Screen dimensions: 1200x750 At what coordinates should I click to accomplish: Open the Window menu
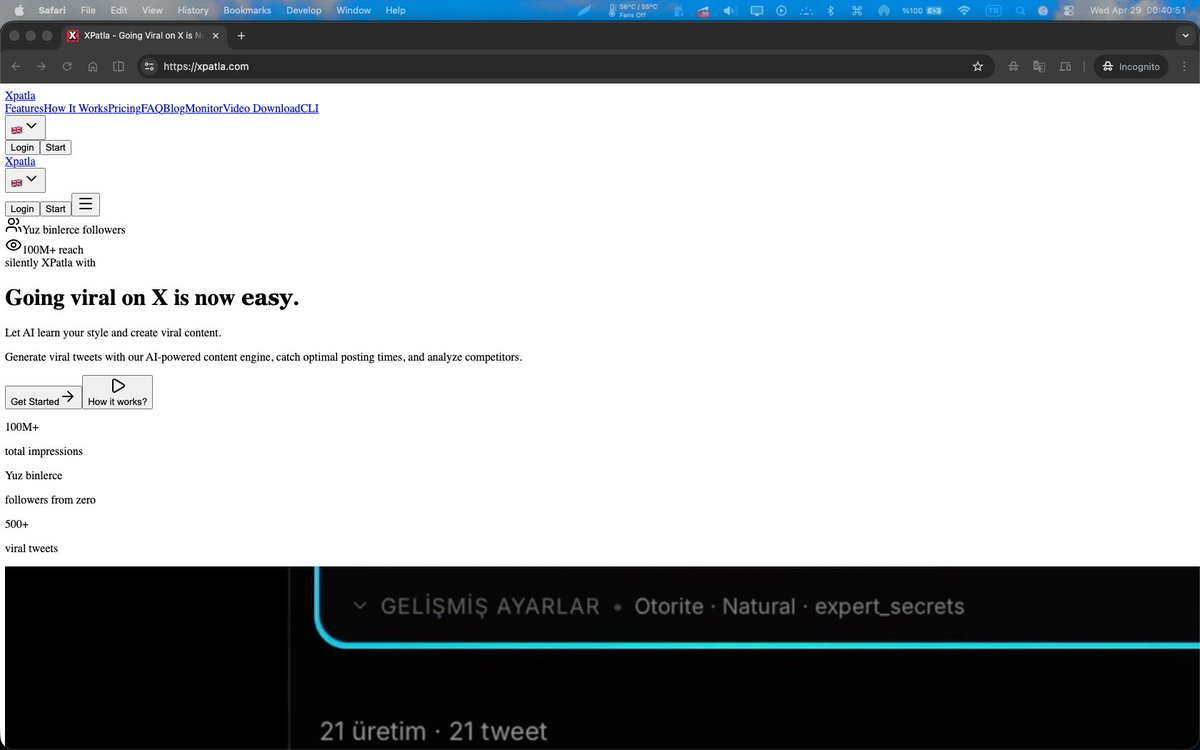click(x=353, y=10)
